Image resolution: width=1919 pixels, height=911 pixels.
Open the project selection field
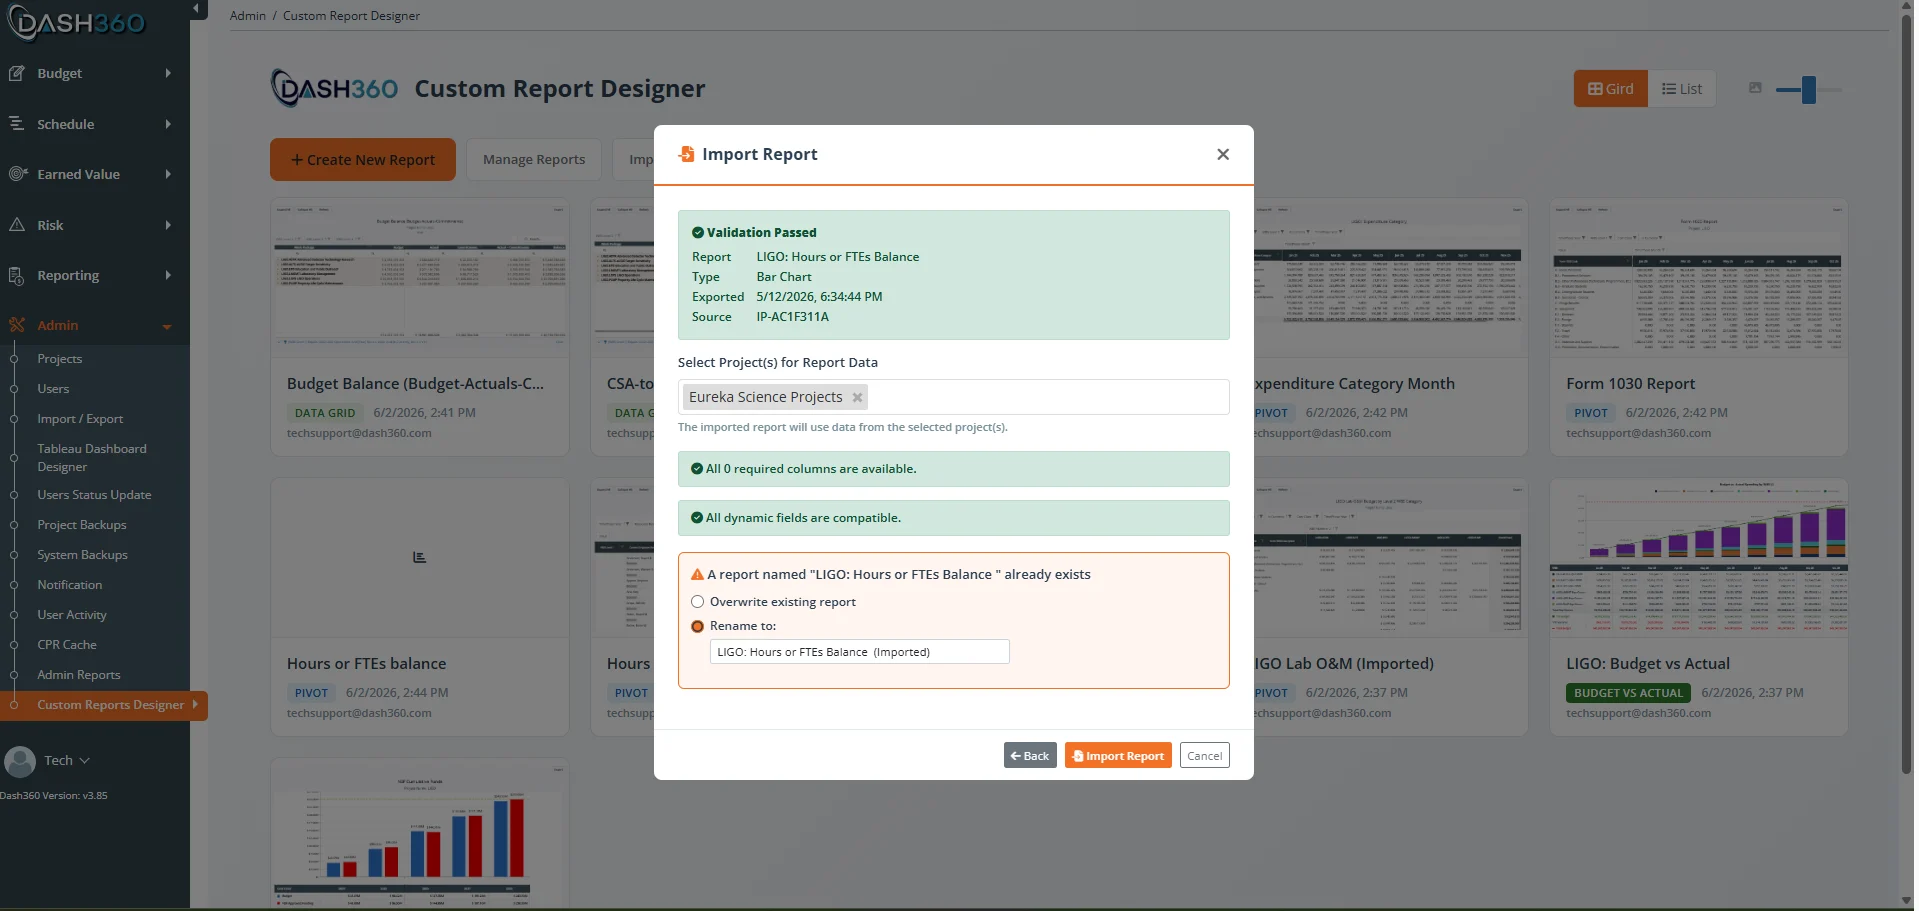(x=953, y=397)
